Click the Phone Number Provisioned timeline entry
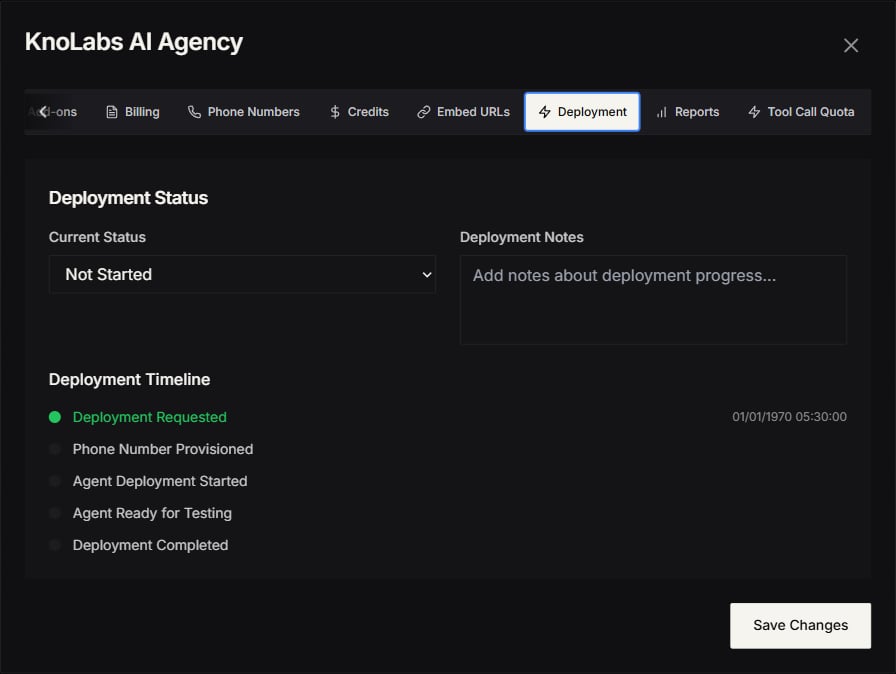 (163, 449)
